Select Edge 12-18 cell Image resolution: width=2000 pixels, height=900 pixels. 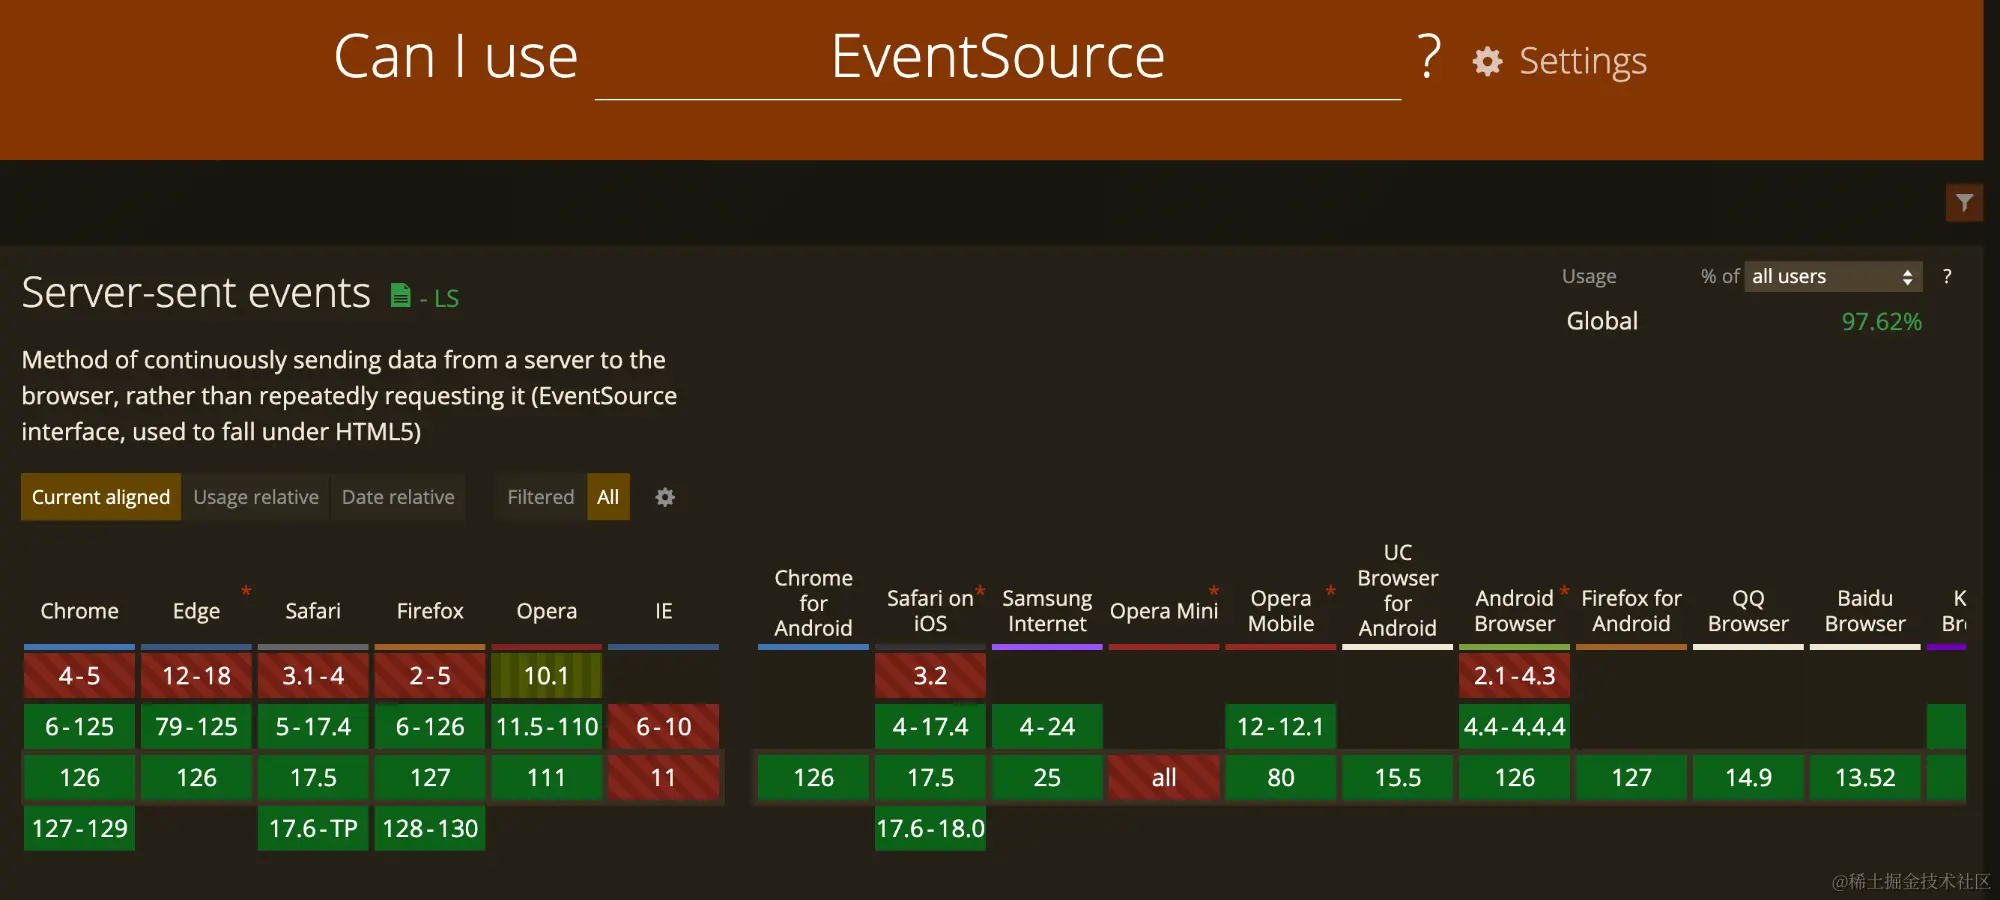click(x=196, y=676)
